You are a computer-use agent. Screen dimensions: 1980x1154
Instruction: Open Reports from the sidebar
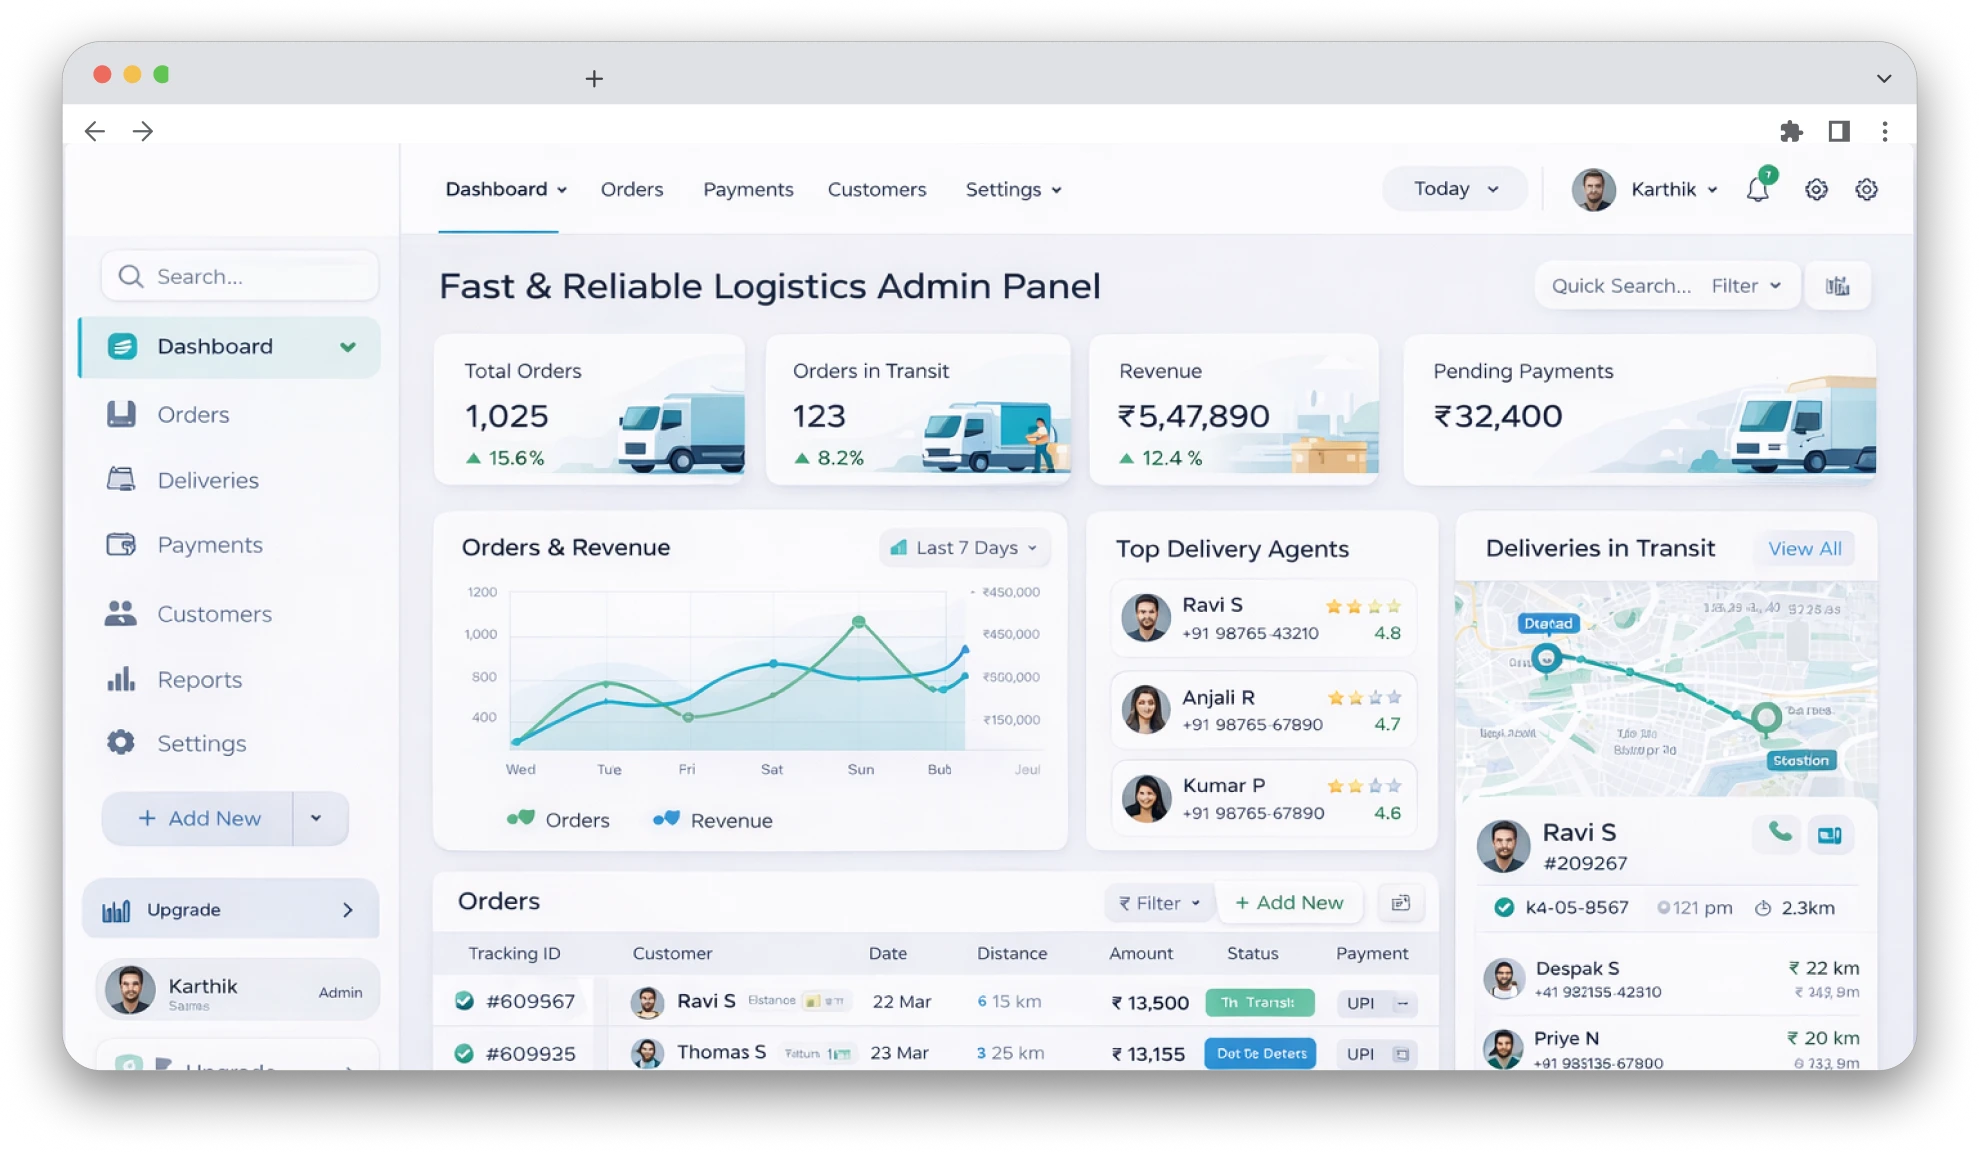coord(200,680)
